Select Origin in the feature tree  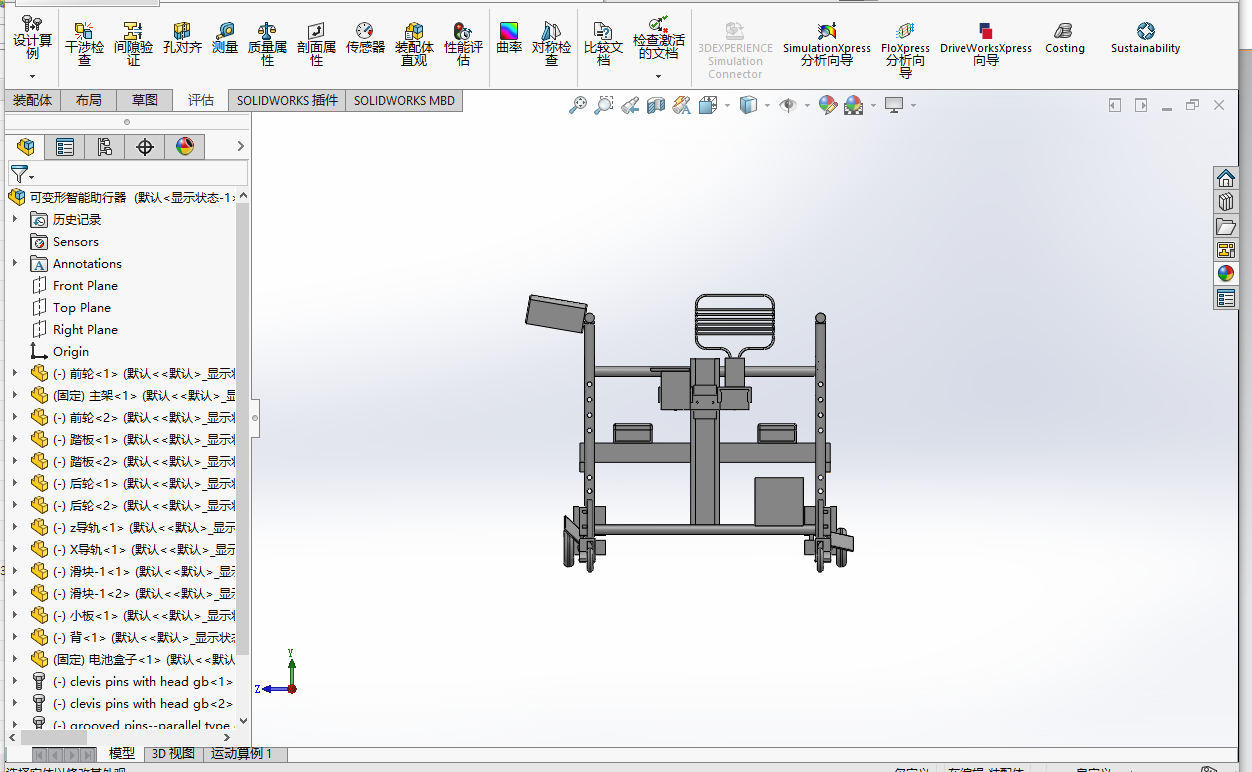coord(71,351)
